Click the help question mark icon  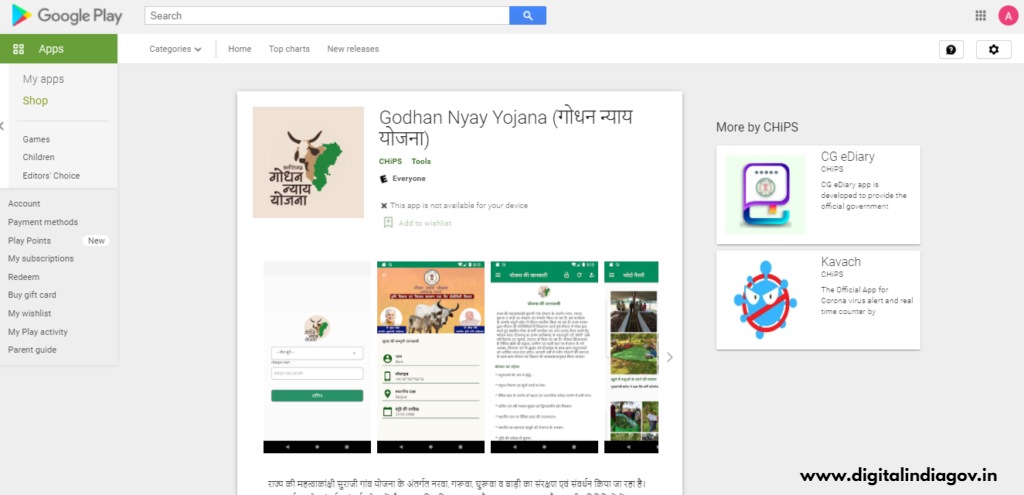pyautogui.click(x=951, y=50)
